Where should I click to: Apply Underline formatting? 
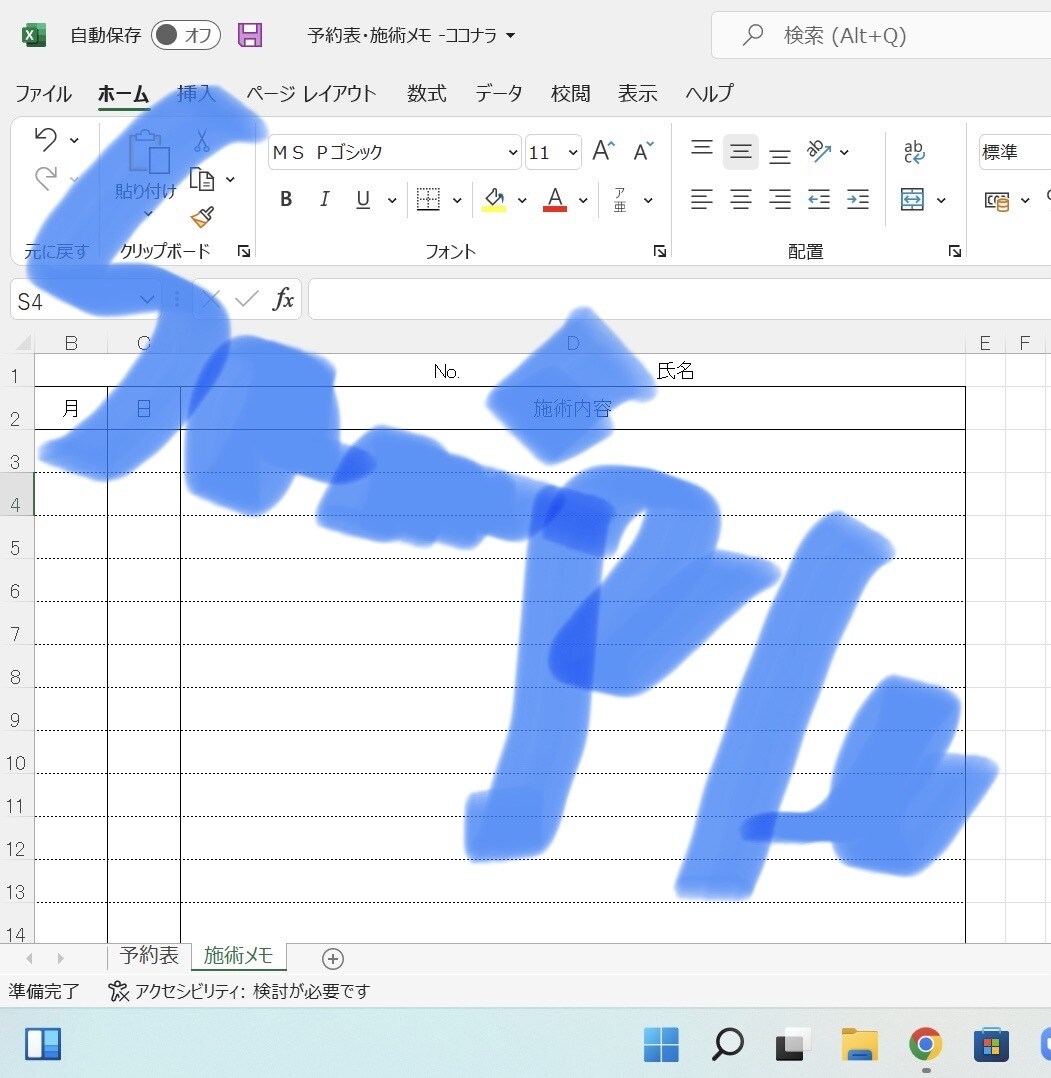click(363, 199)
